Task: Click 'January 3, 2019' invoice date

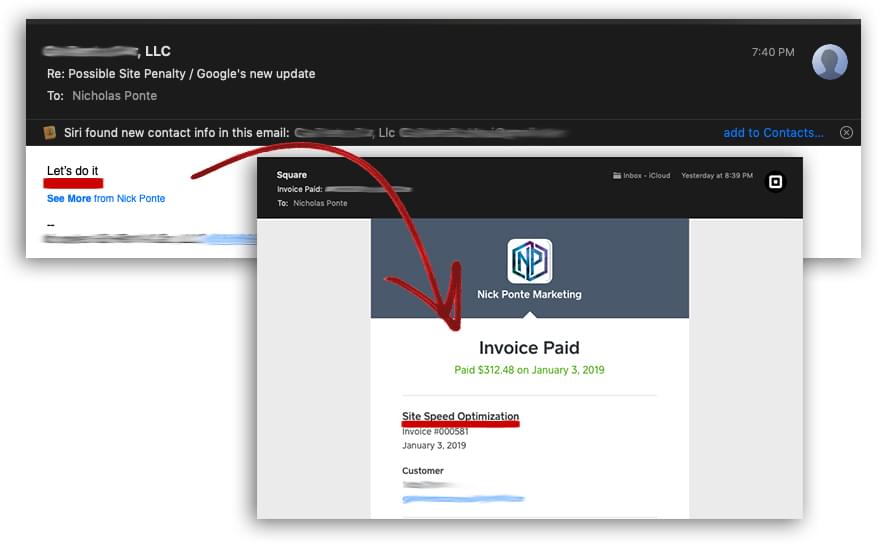Action: [434, 446]
